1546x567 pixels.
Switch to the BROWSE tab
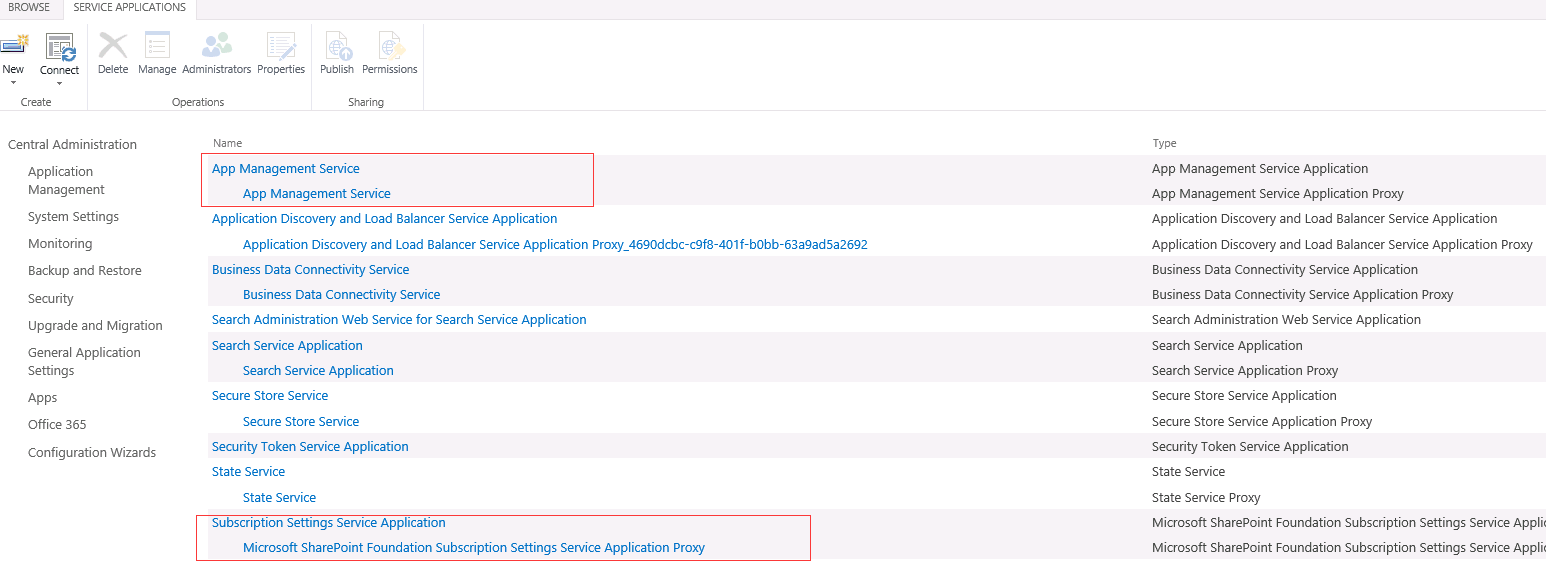[x=29, y=7]
